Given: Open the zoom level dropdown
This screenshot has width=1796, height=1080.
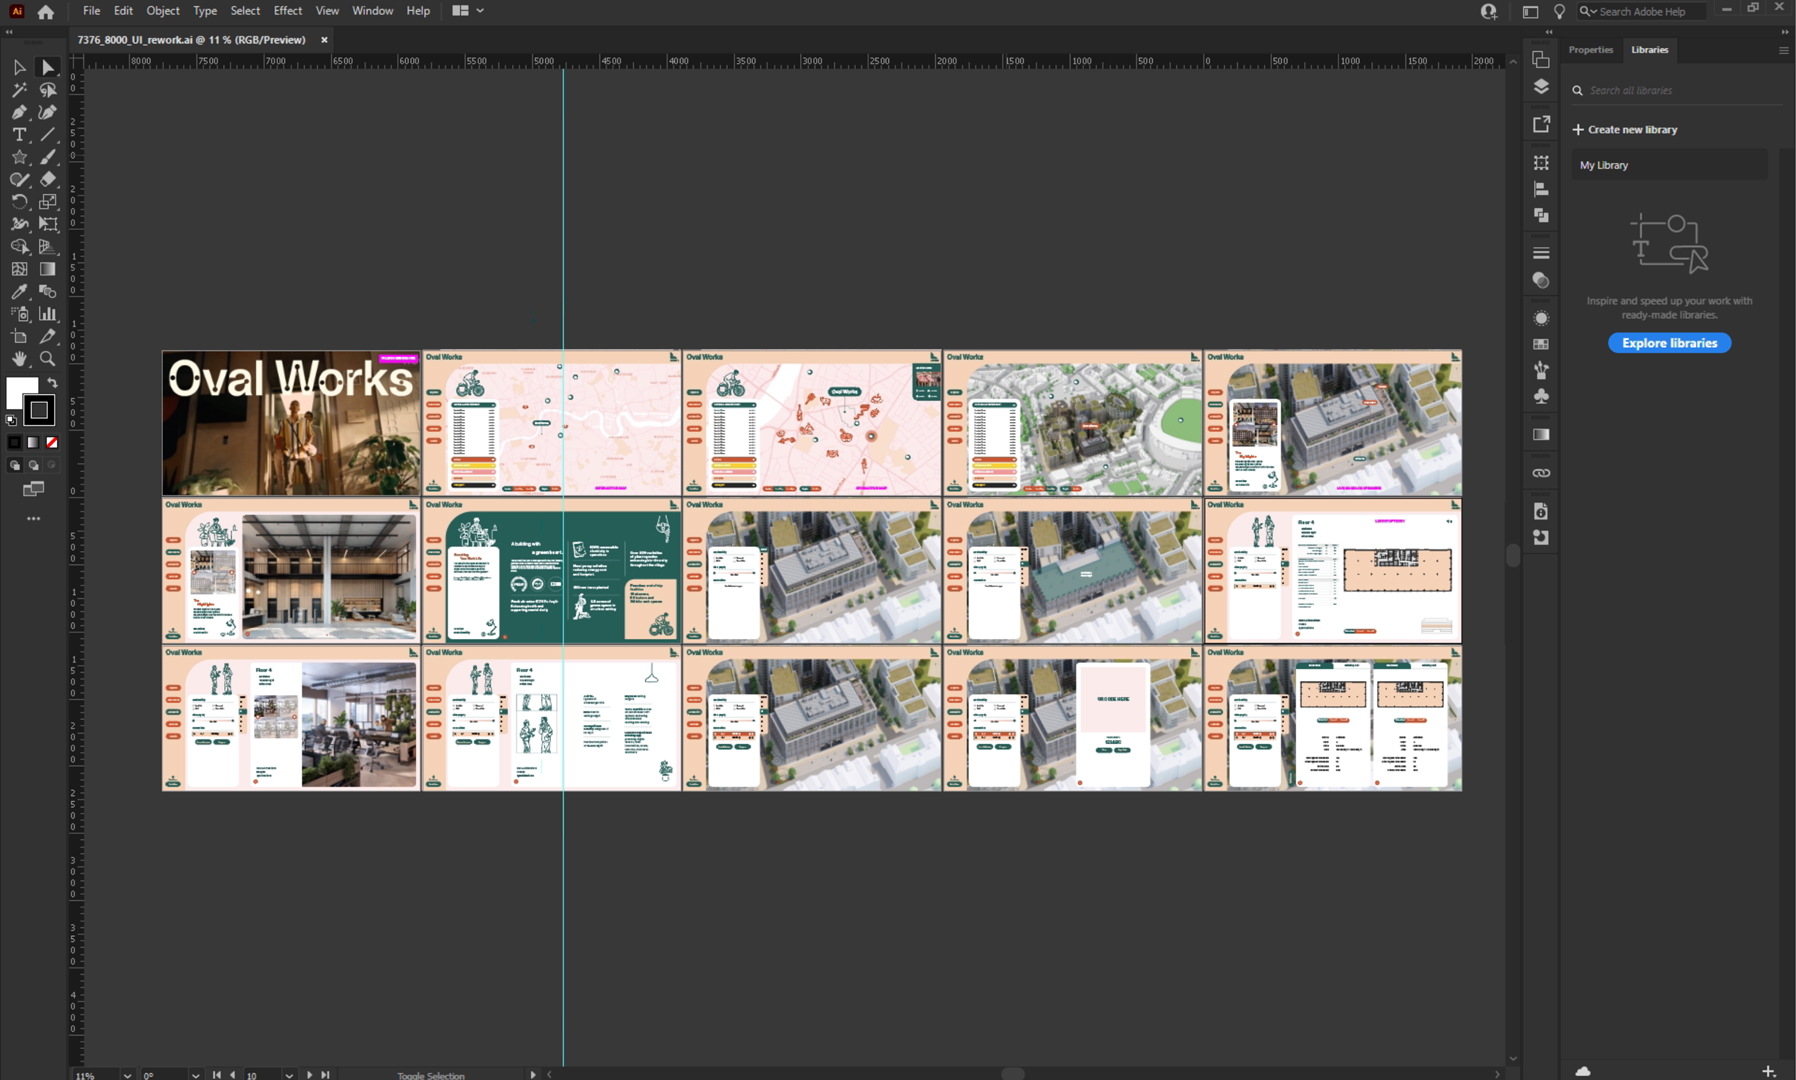Looking at the screenshot, I should pos(127,1075).
